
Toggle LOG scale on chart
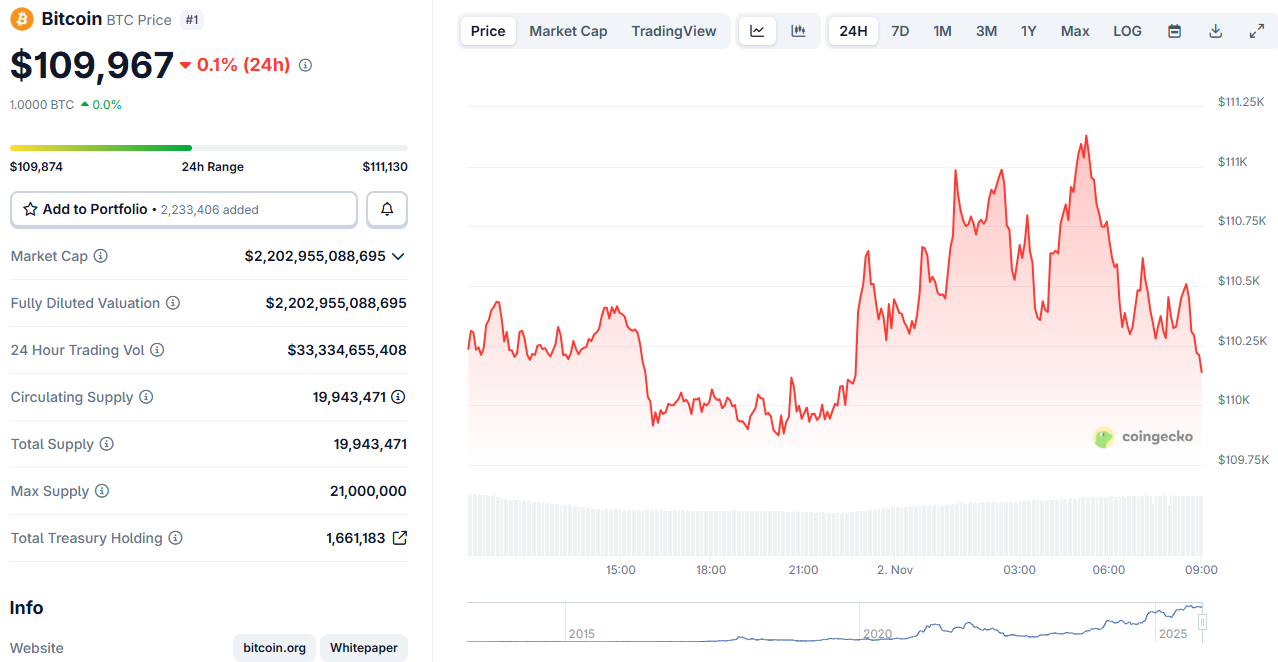1127,31
